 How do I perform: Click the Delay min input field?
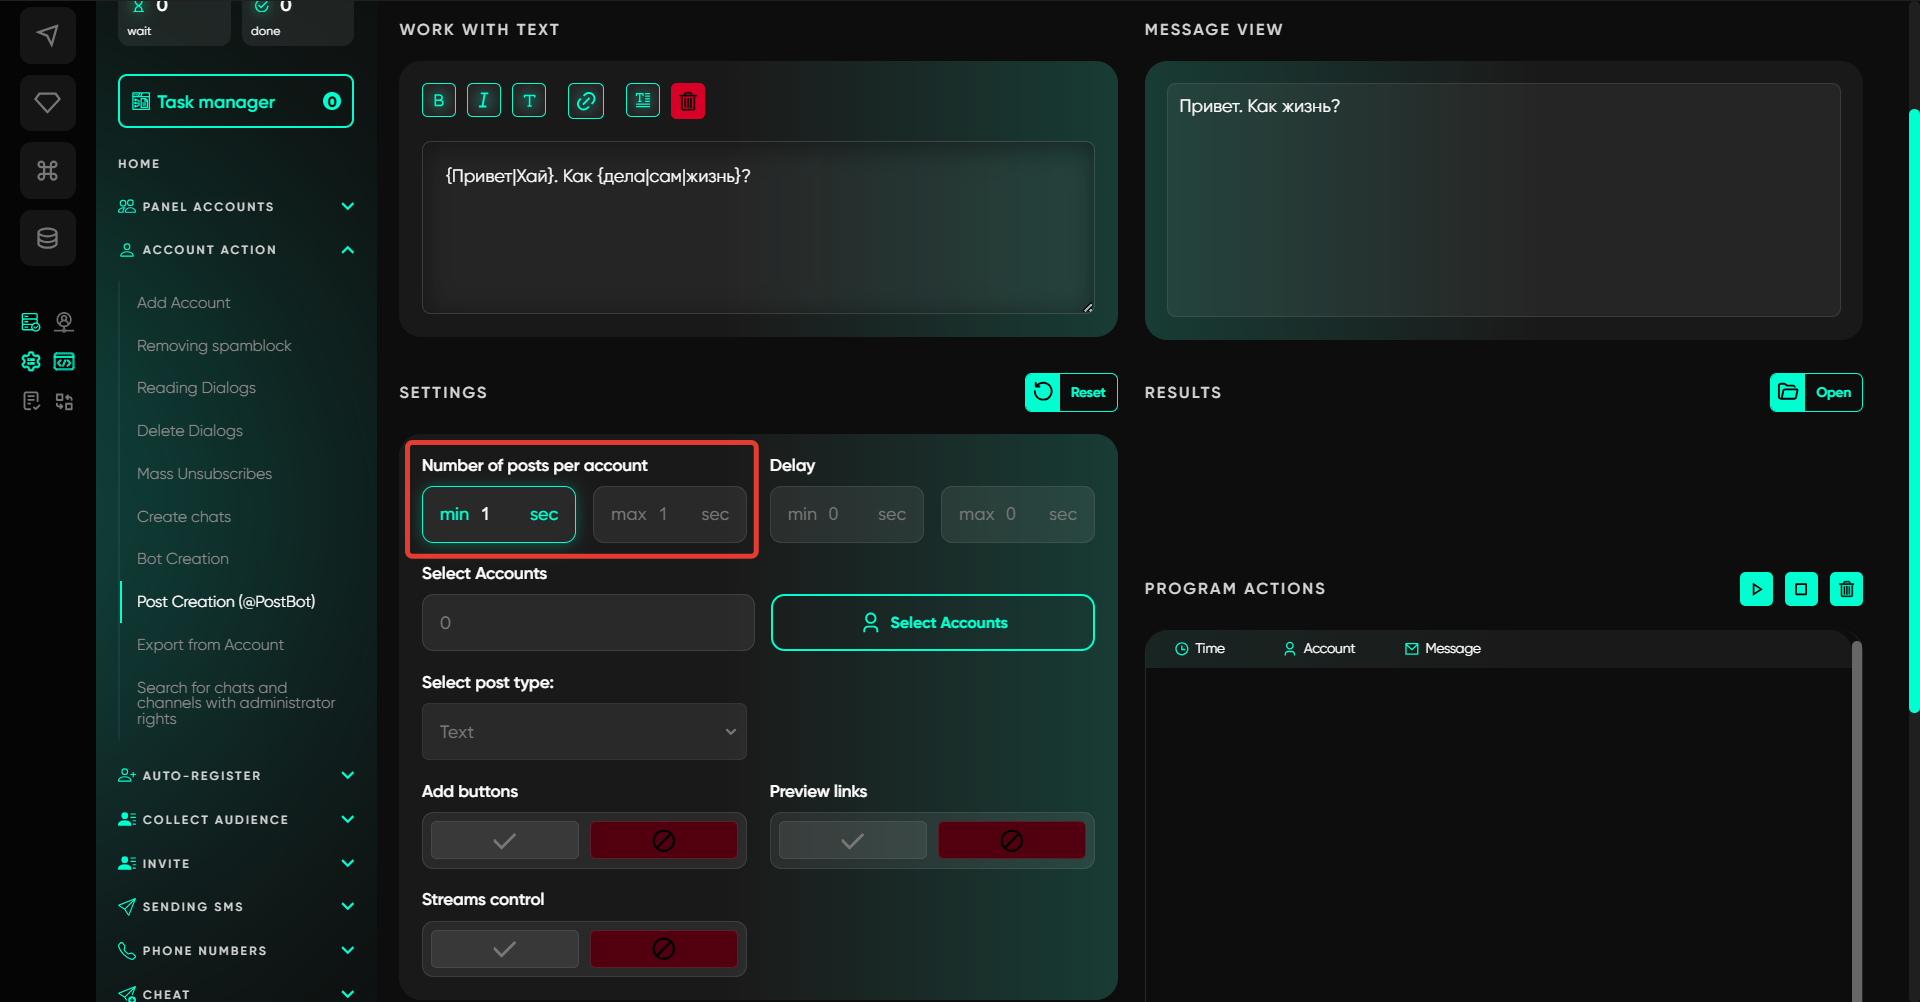[846, 515]
